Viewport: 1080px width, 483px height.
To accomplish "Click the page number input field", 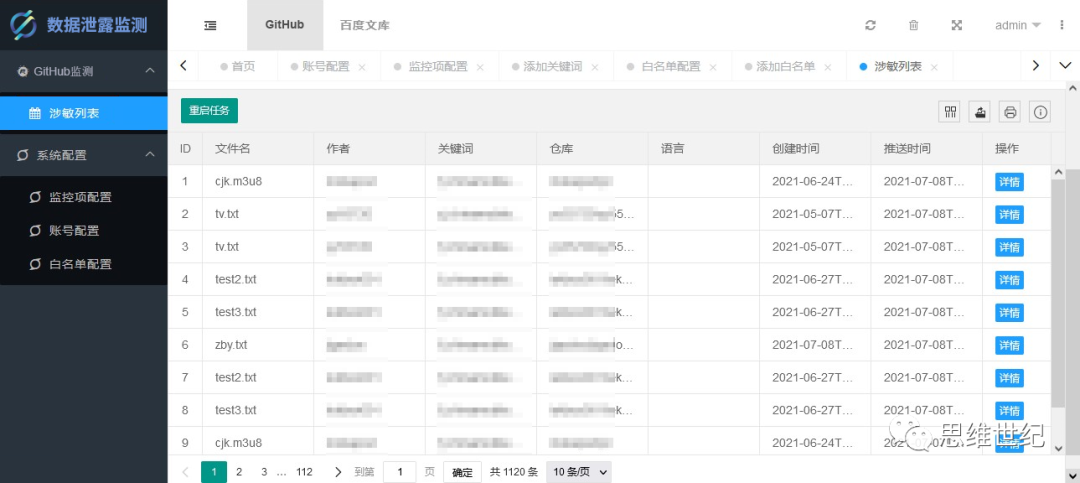I will [x=399, y=472].
